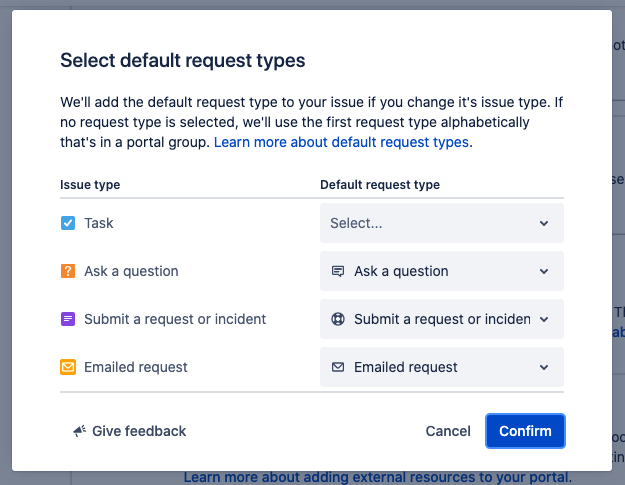Image resolution: width=625 pixels, height=485 pixels.
Task: Click the purple Submit a request issue icon
Action: [68, 319]
